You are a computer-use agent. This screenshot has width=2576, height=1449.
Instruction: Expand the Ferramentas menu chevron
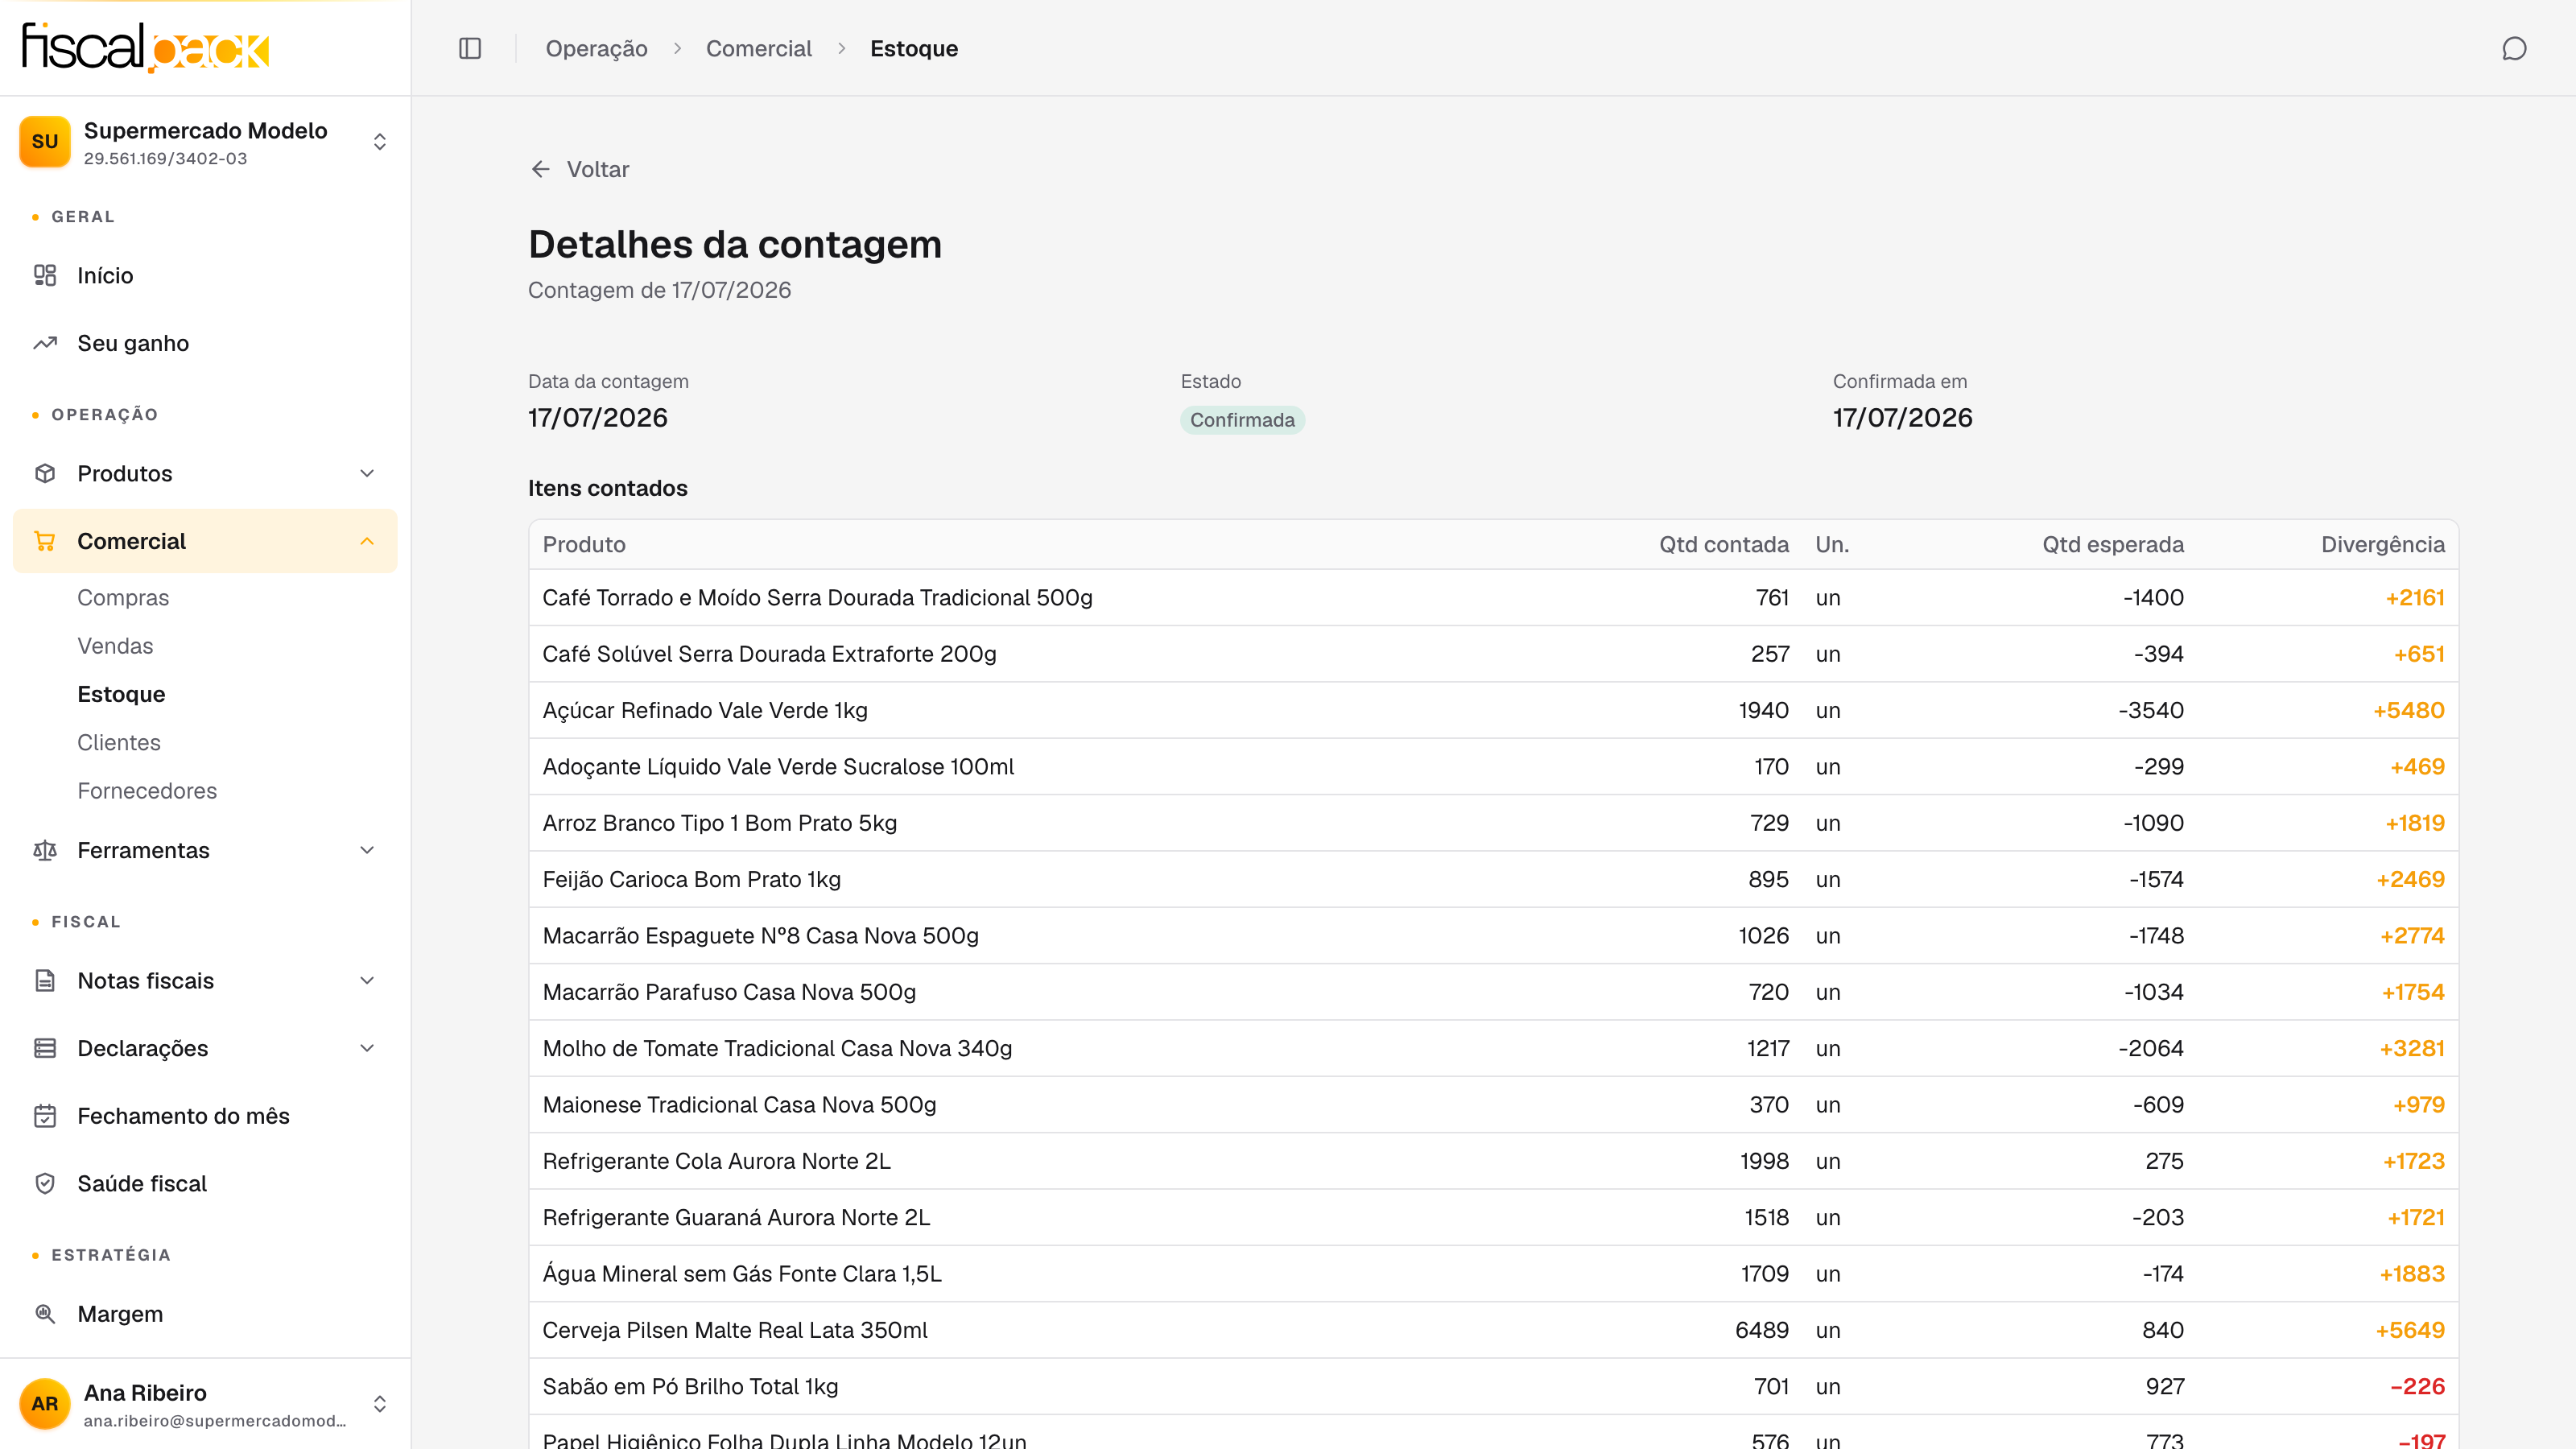tap(367, 850)
